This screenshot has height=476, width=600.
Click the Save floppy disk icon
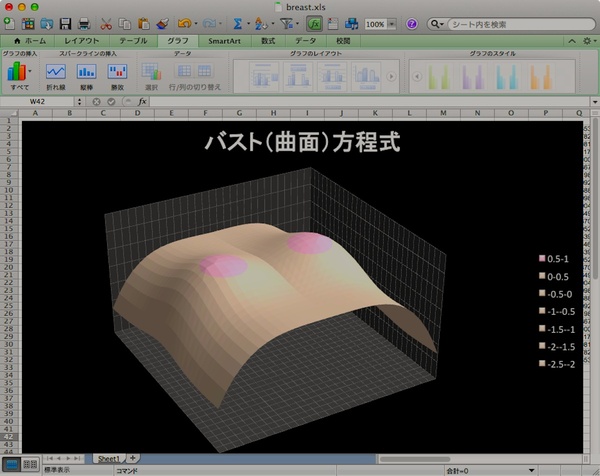[64, 23]
